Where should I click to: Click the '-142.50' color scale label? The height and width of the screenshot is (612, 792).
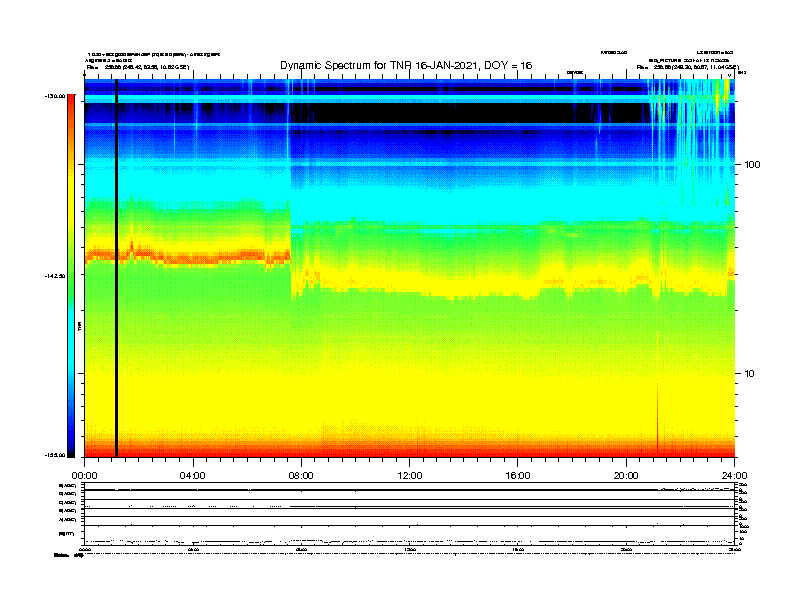[x=55, y=276]
